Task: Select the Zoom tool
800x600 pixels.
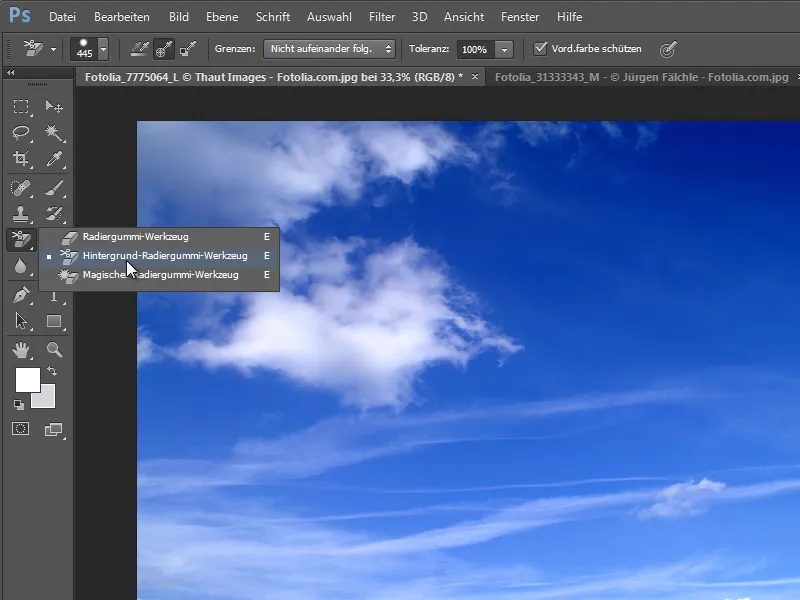Action: 54,349
